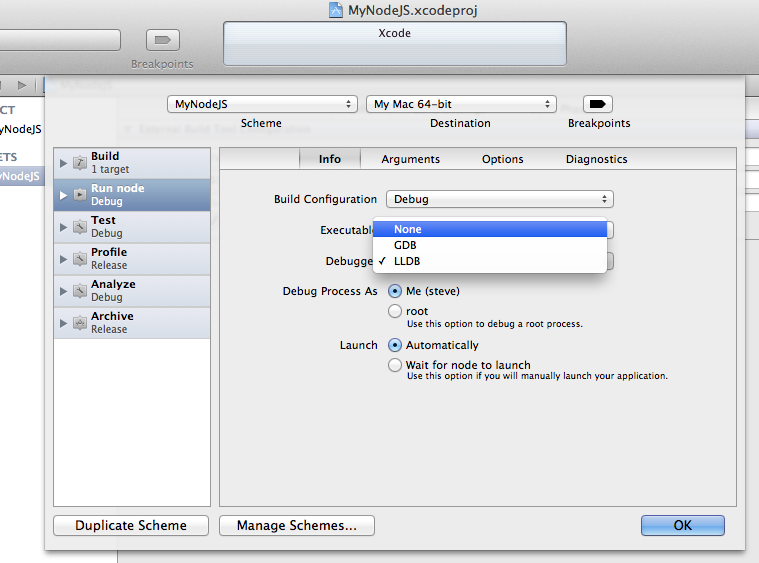Click the Manage Schemes... button

tap(297, 525)
